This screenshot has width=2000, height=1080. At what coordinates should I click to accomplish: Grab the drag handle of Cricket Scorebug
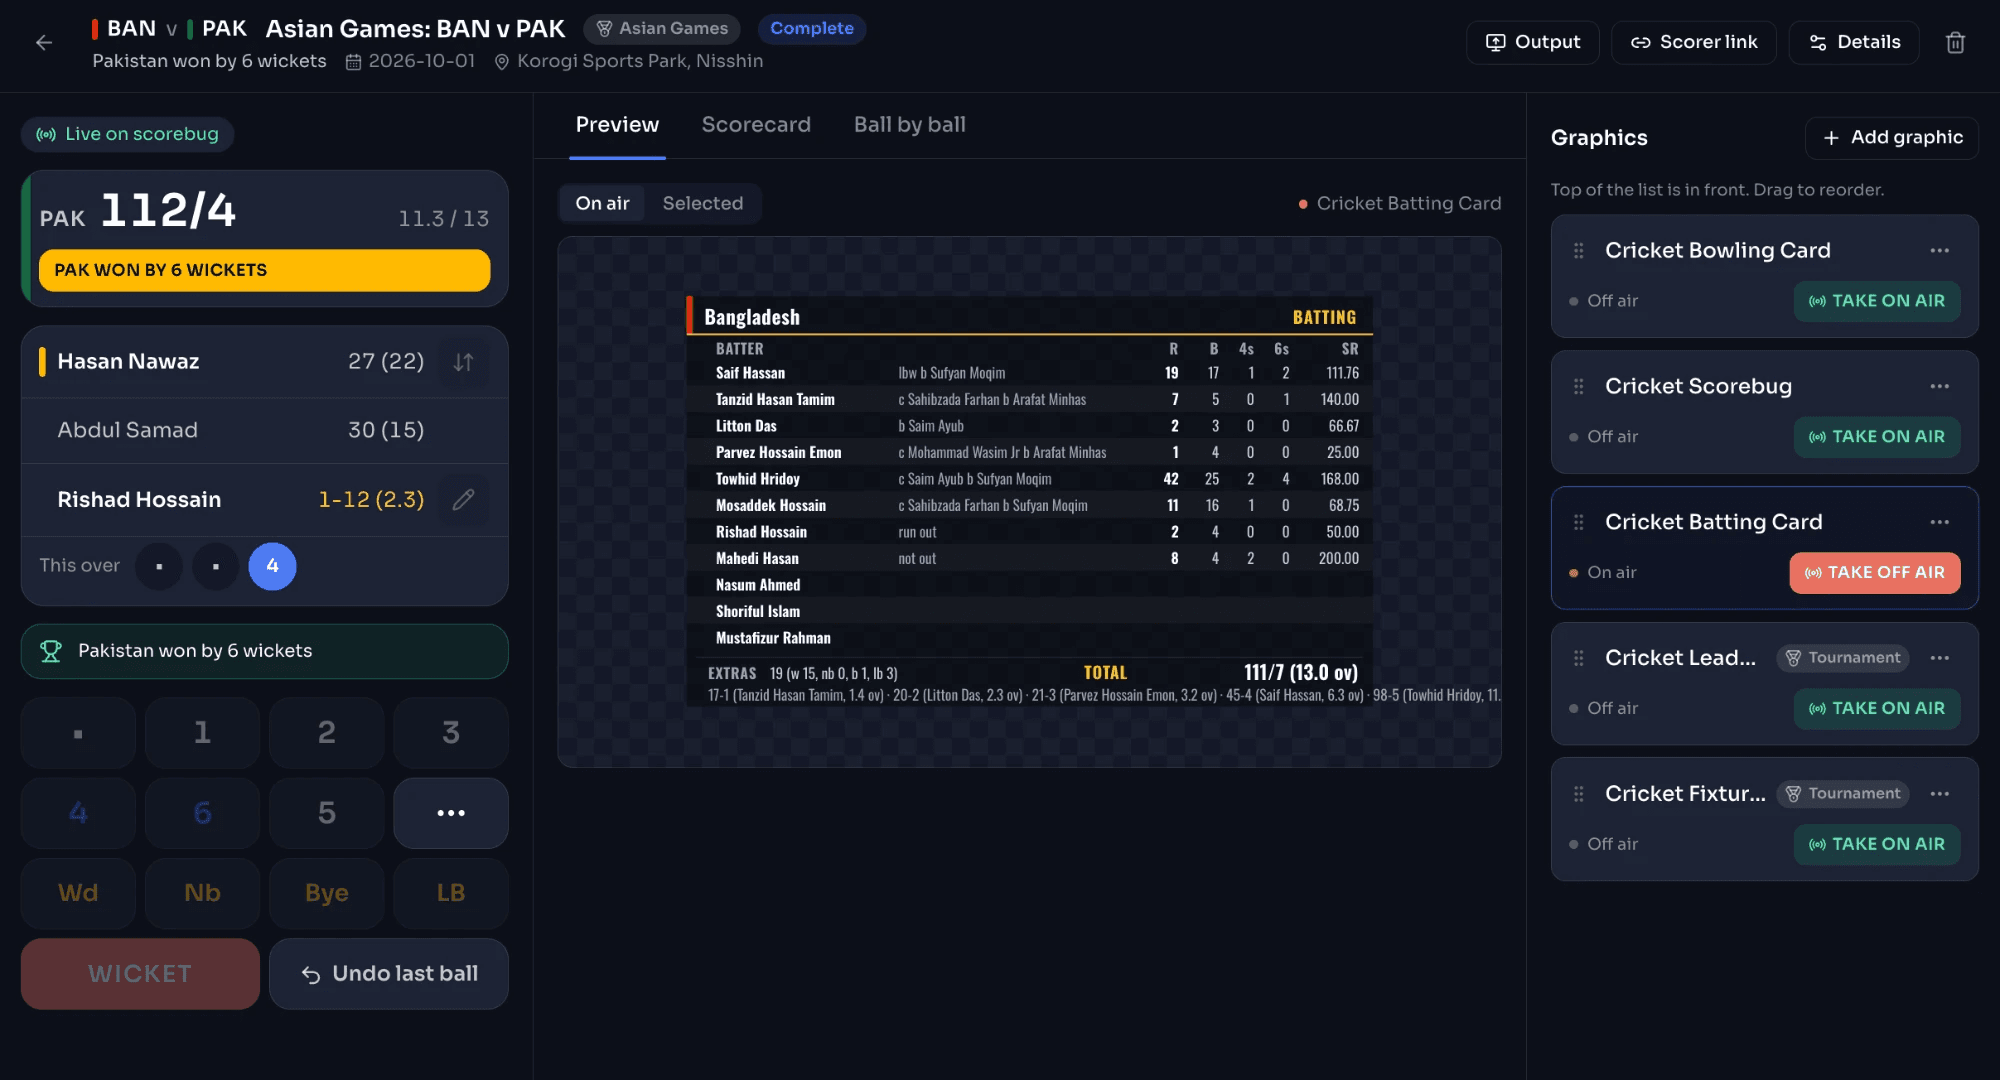click(1578, 387)
